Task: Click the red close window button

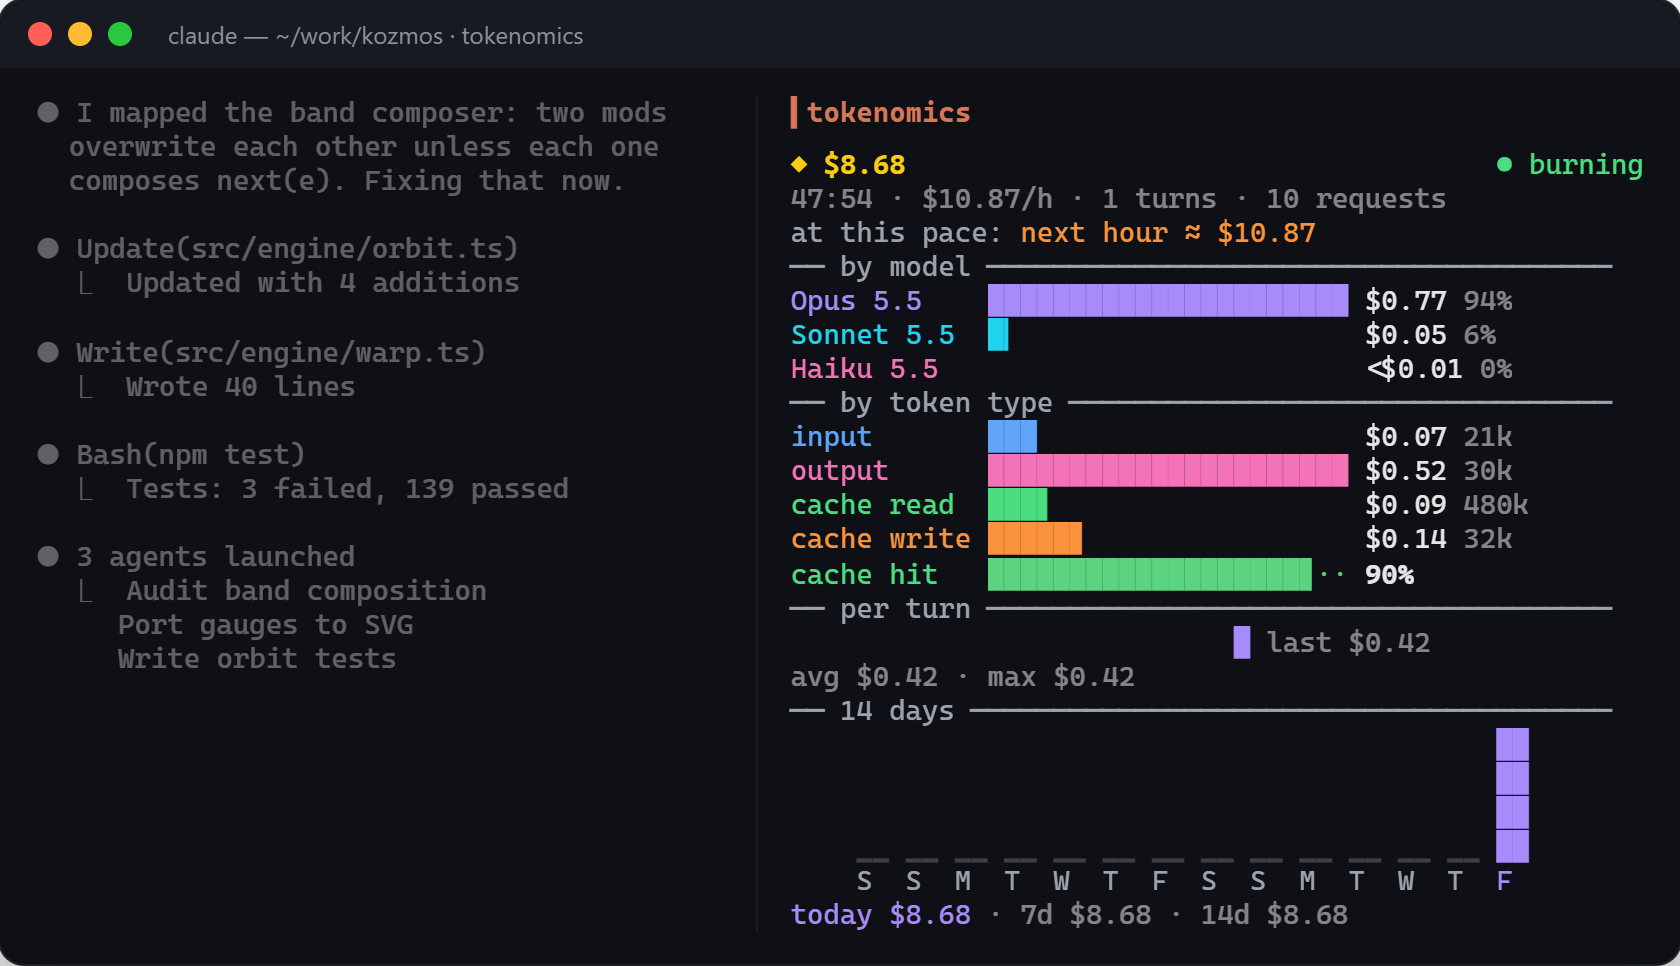Action: [x=40, y=34]
